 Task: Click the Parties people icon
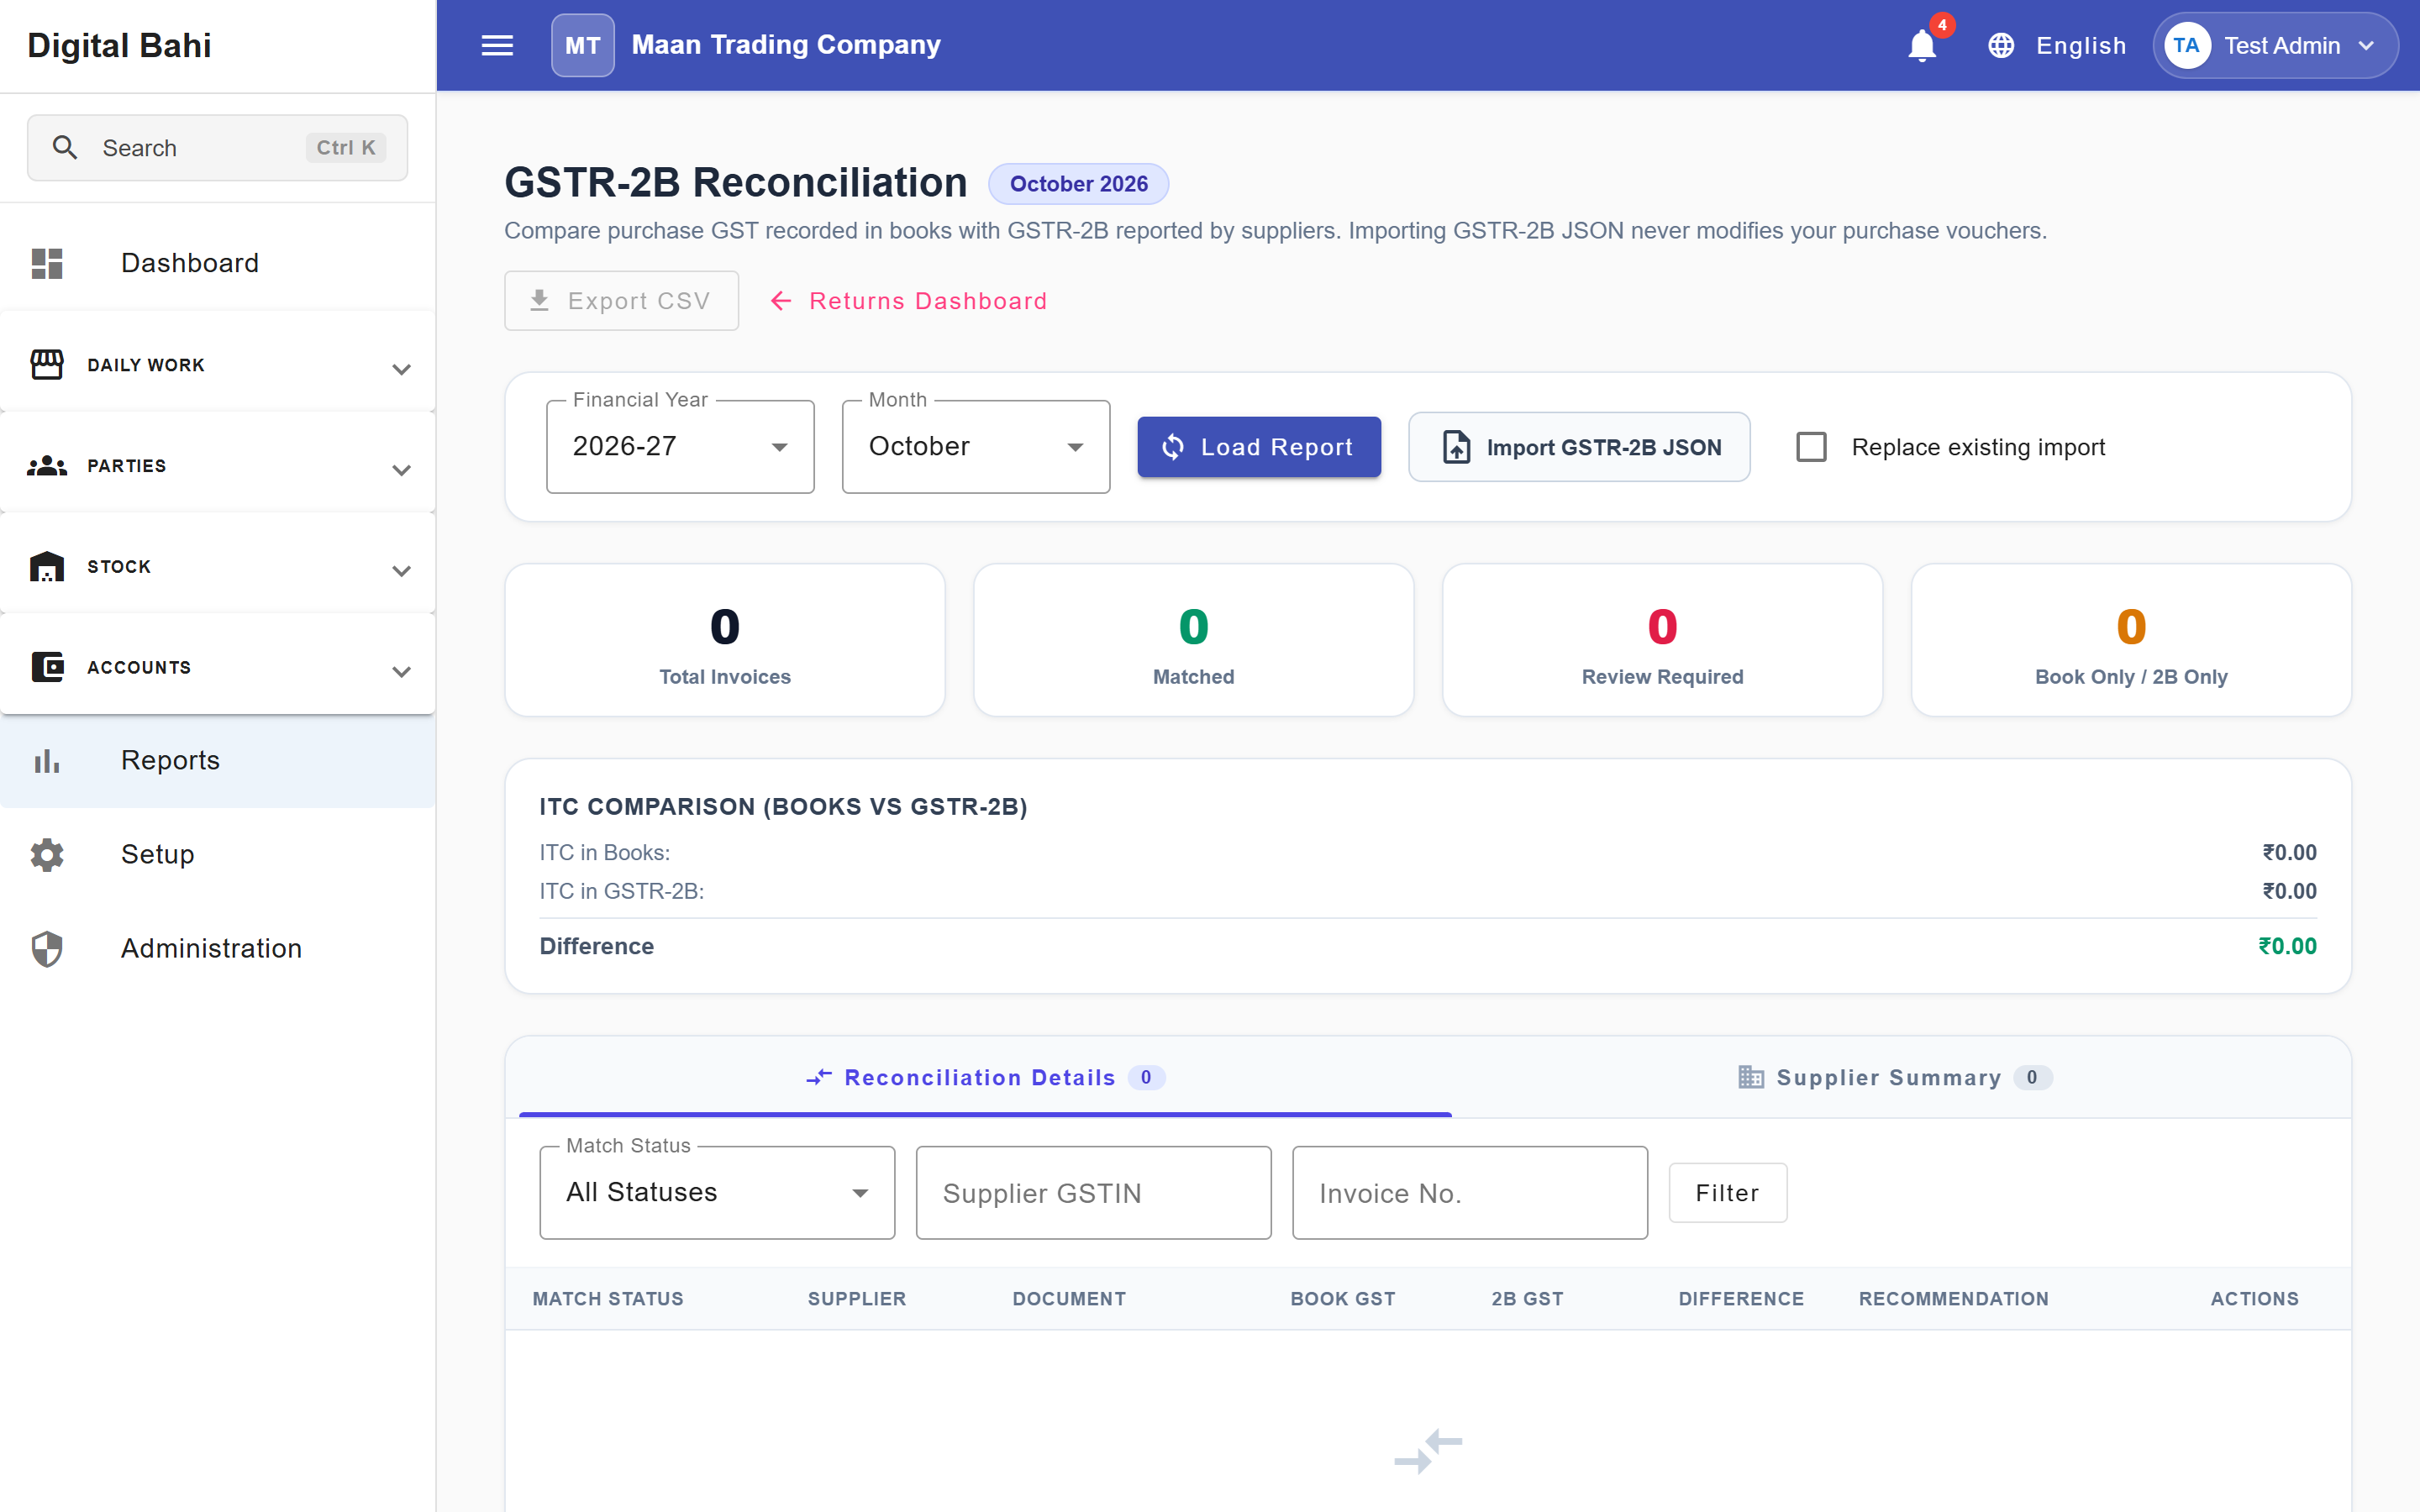[x=47, y=466]
